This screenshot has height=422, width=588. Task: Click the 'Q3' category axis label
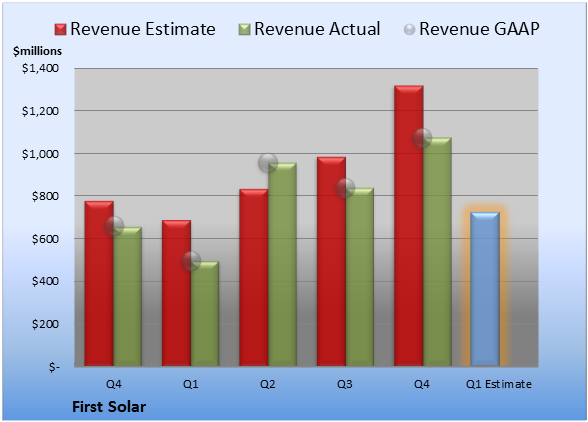[x=345, y=384]
